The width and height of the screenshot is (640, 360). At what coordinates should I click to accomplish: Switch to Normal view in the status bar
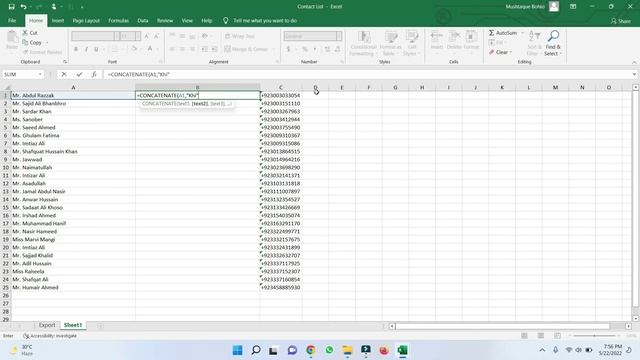[x=524, y=336]
